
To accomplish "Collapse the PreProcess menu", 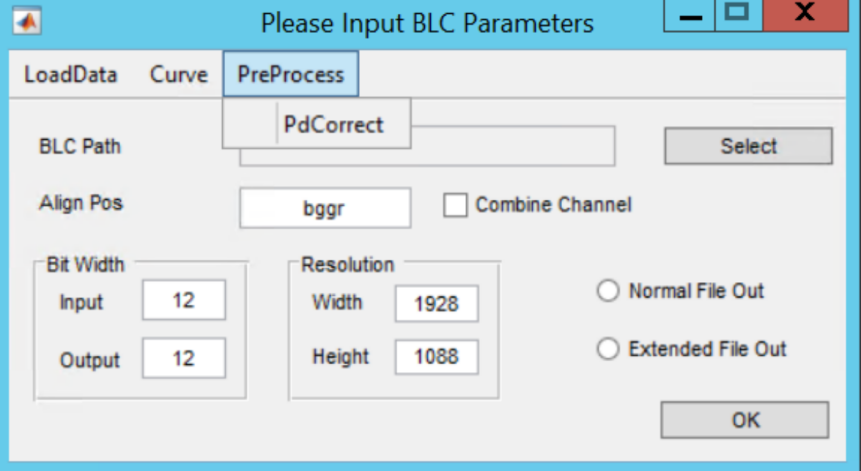I will coord(290,74).
